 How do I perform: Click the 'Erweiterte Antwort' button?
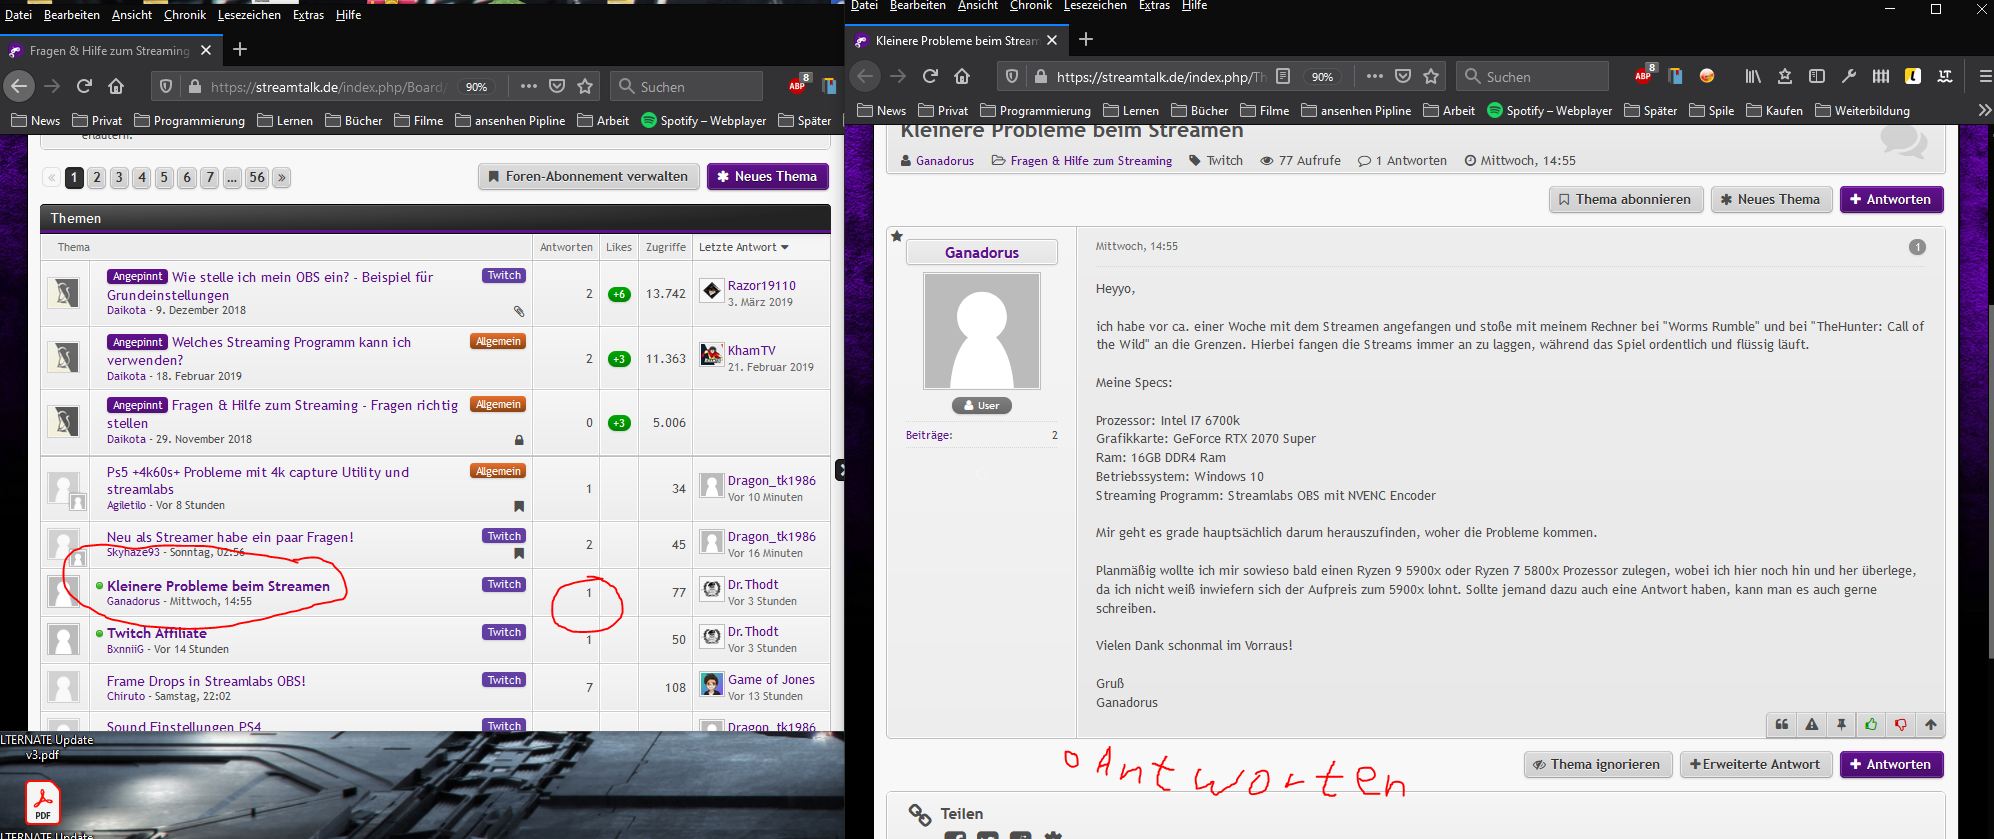pos(1755,764)
